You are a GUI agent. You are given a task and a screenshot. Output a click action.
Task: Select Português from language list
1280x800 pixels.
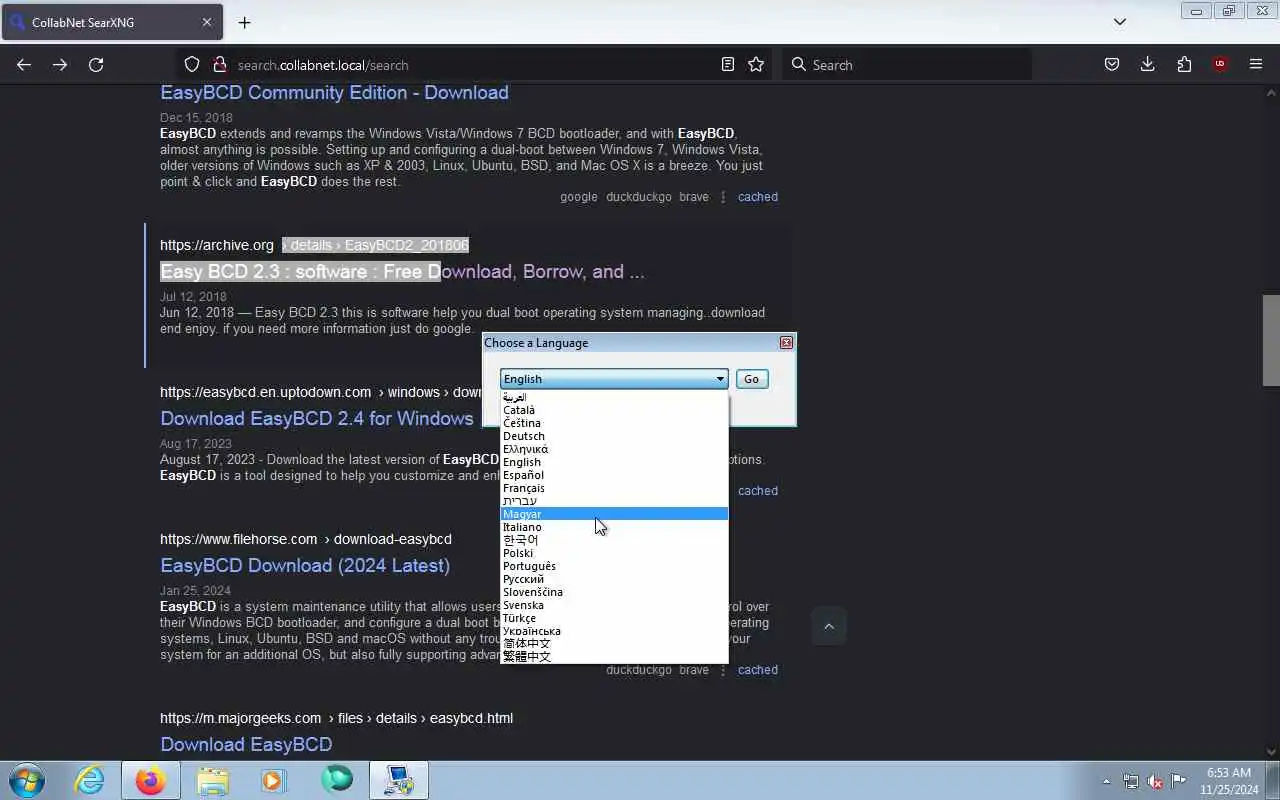[x=614, y=566]
